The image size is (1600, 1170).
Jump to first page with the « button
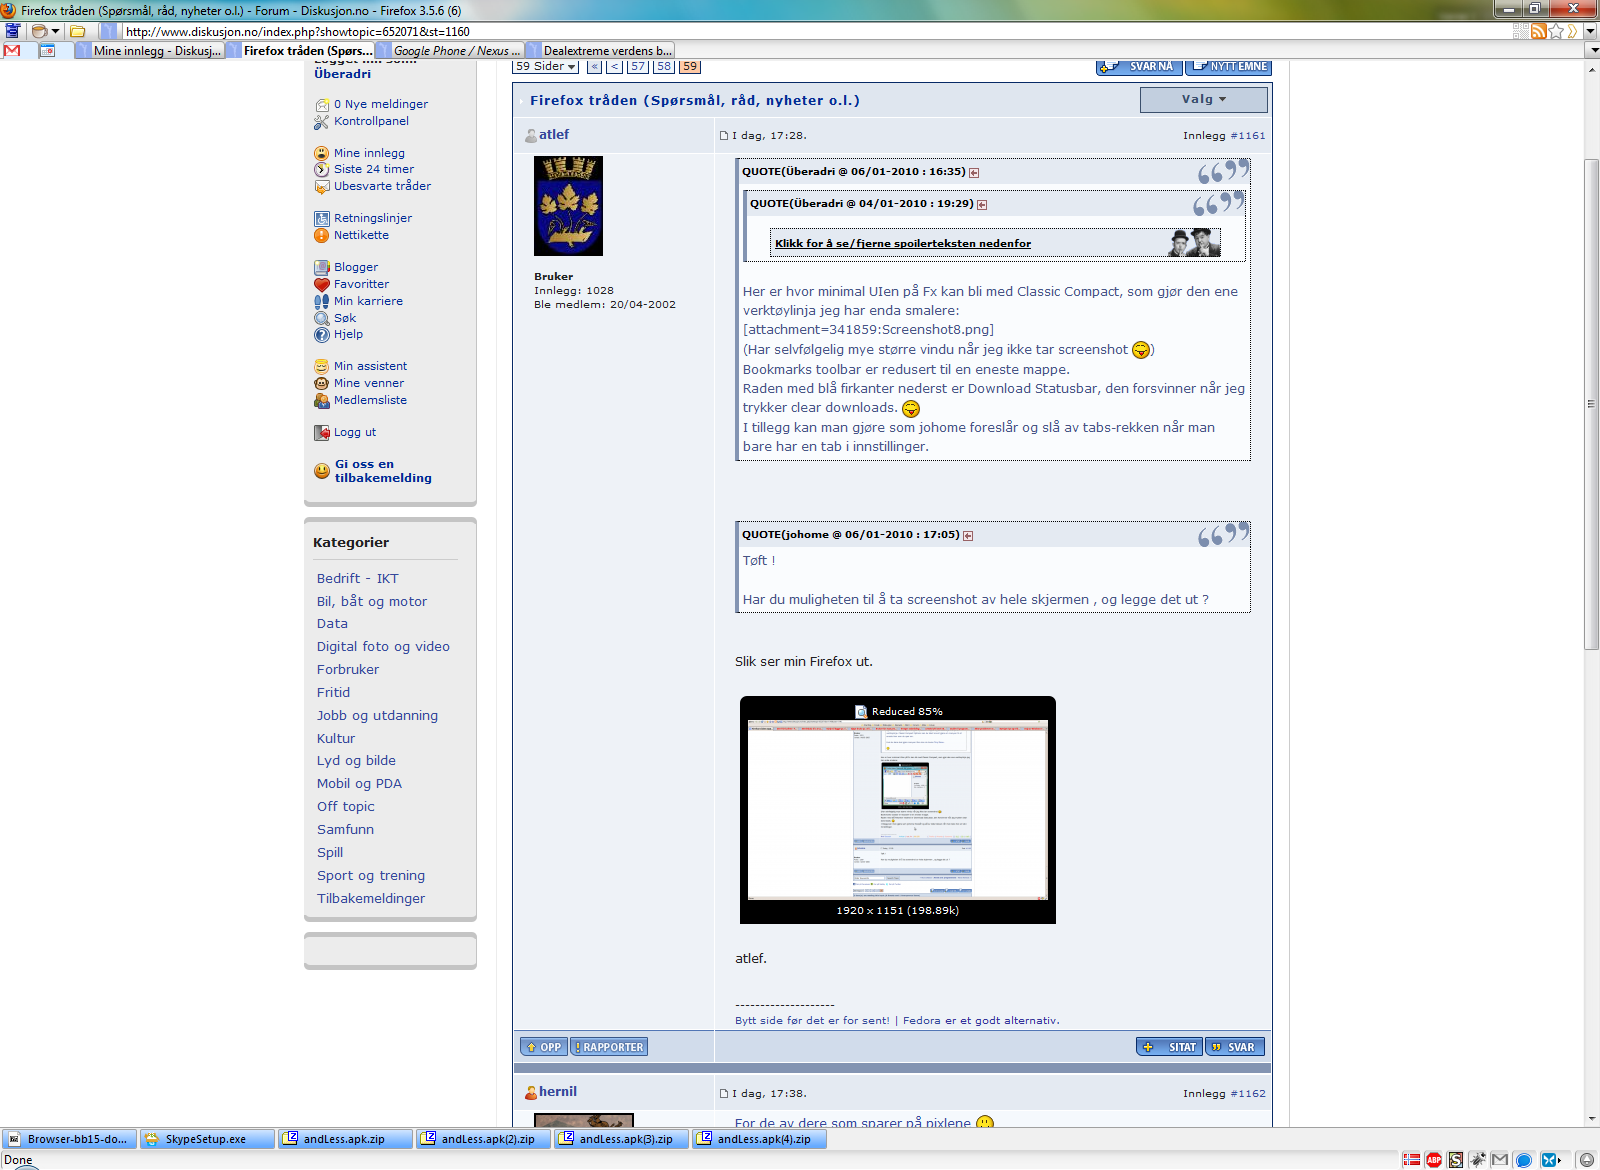pyautogui.click(x=594, y=67)
